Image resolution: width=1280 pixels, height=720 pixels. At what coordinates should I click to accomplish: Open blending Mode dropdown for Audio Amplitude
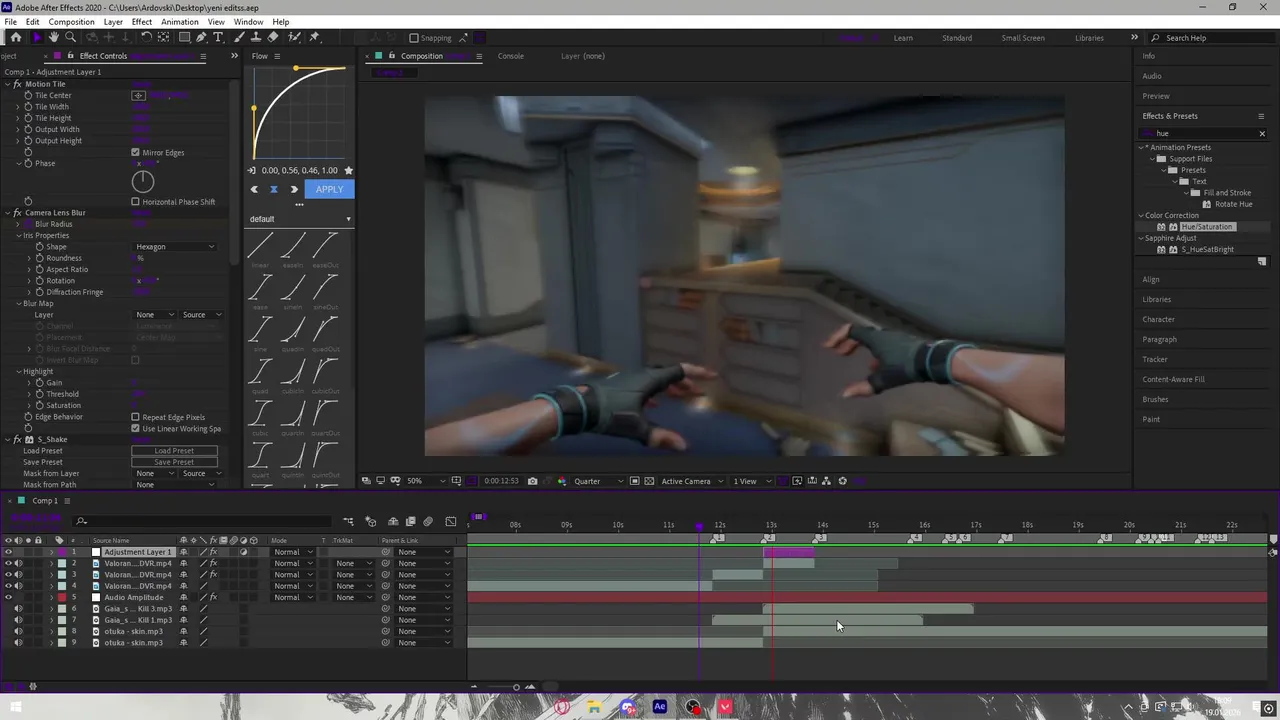(293, 597)
